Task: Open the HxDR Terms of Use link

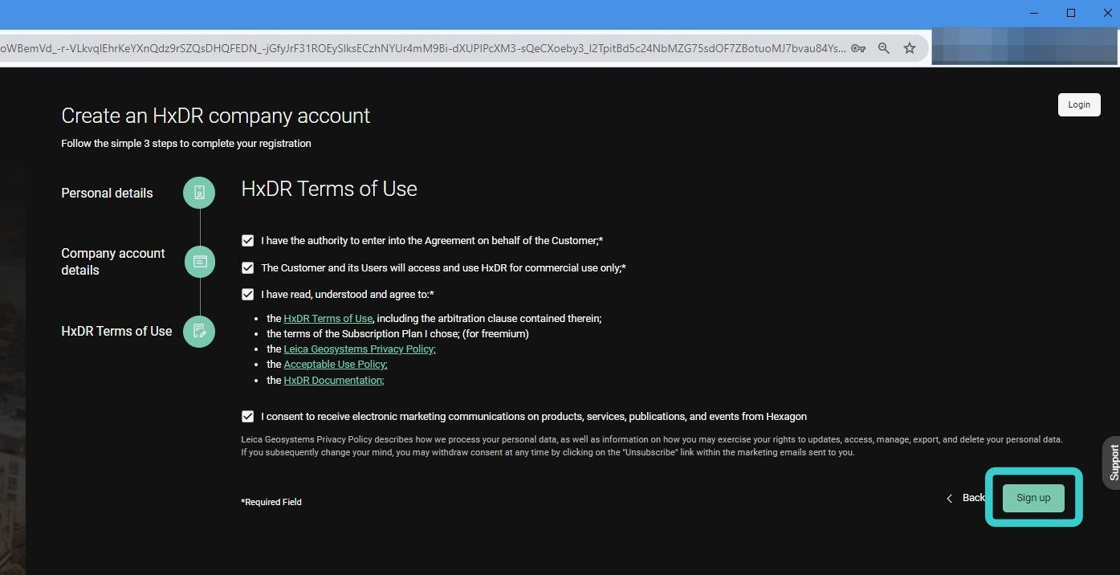Action: (x=328, y=319)
